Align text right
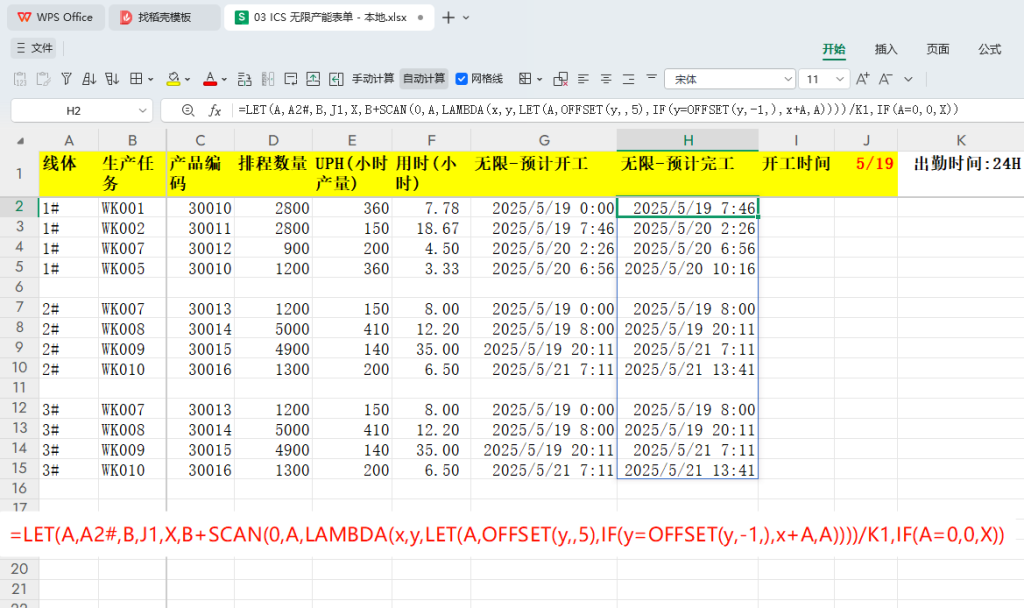Screen dimensions: 1024x608 pos(628,79)
